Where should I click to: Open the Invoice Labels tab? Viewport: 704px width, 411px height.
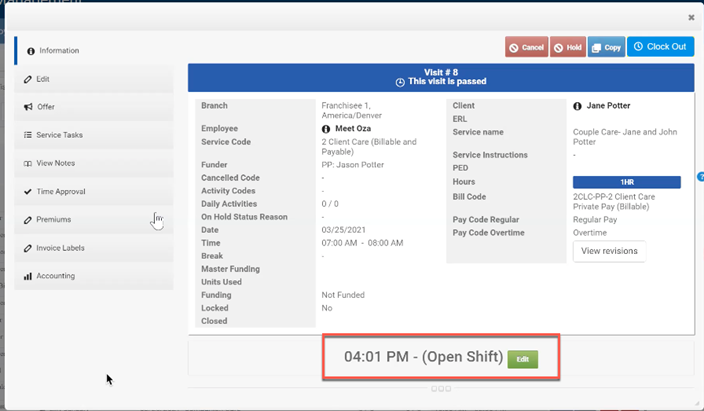coord(60,247)
